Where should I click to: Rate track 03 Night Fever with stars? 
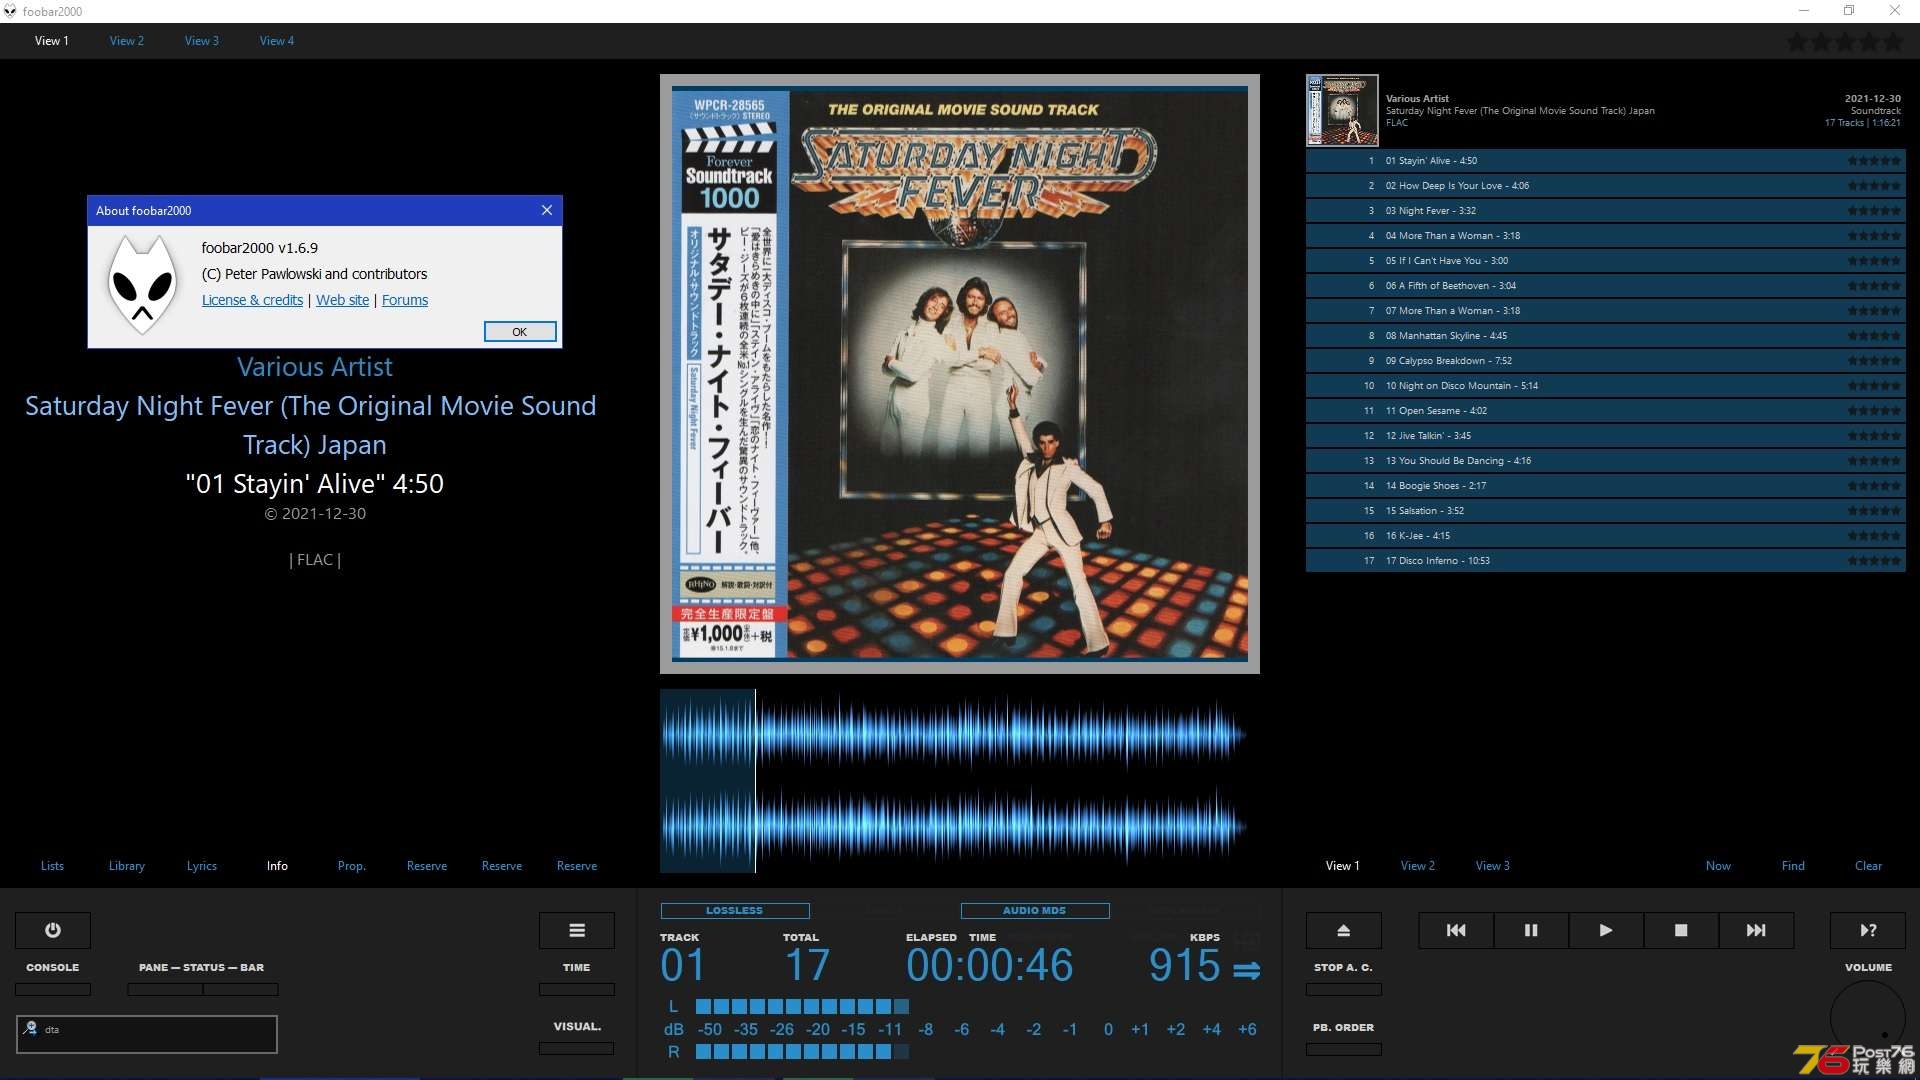pyautogui.click(x=1874, y=210)
